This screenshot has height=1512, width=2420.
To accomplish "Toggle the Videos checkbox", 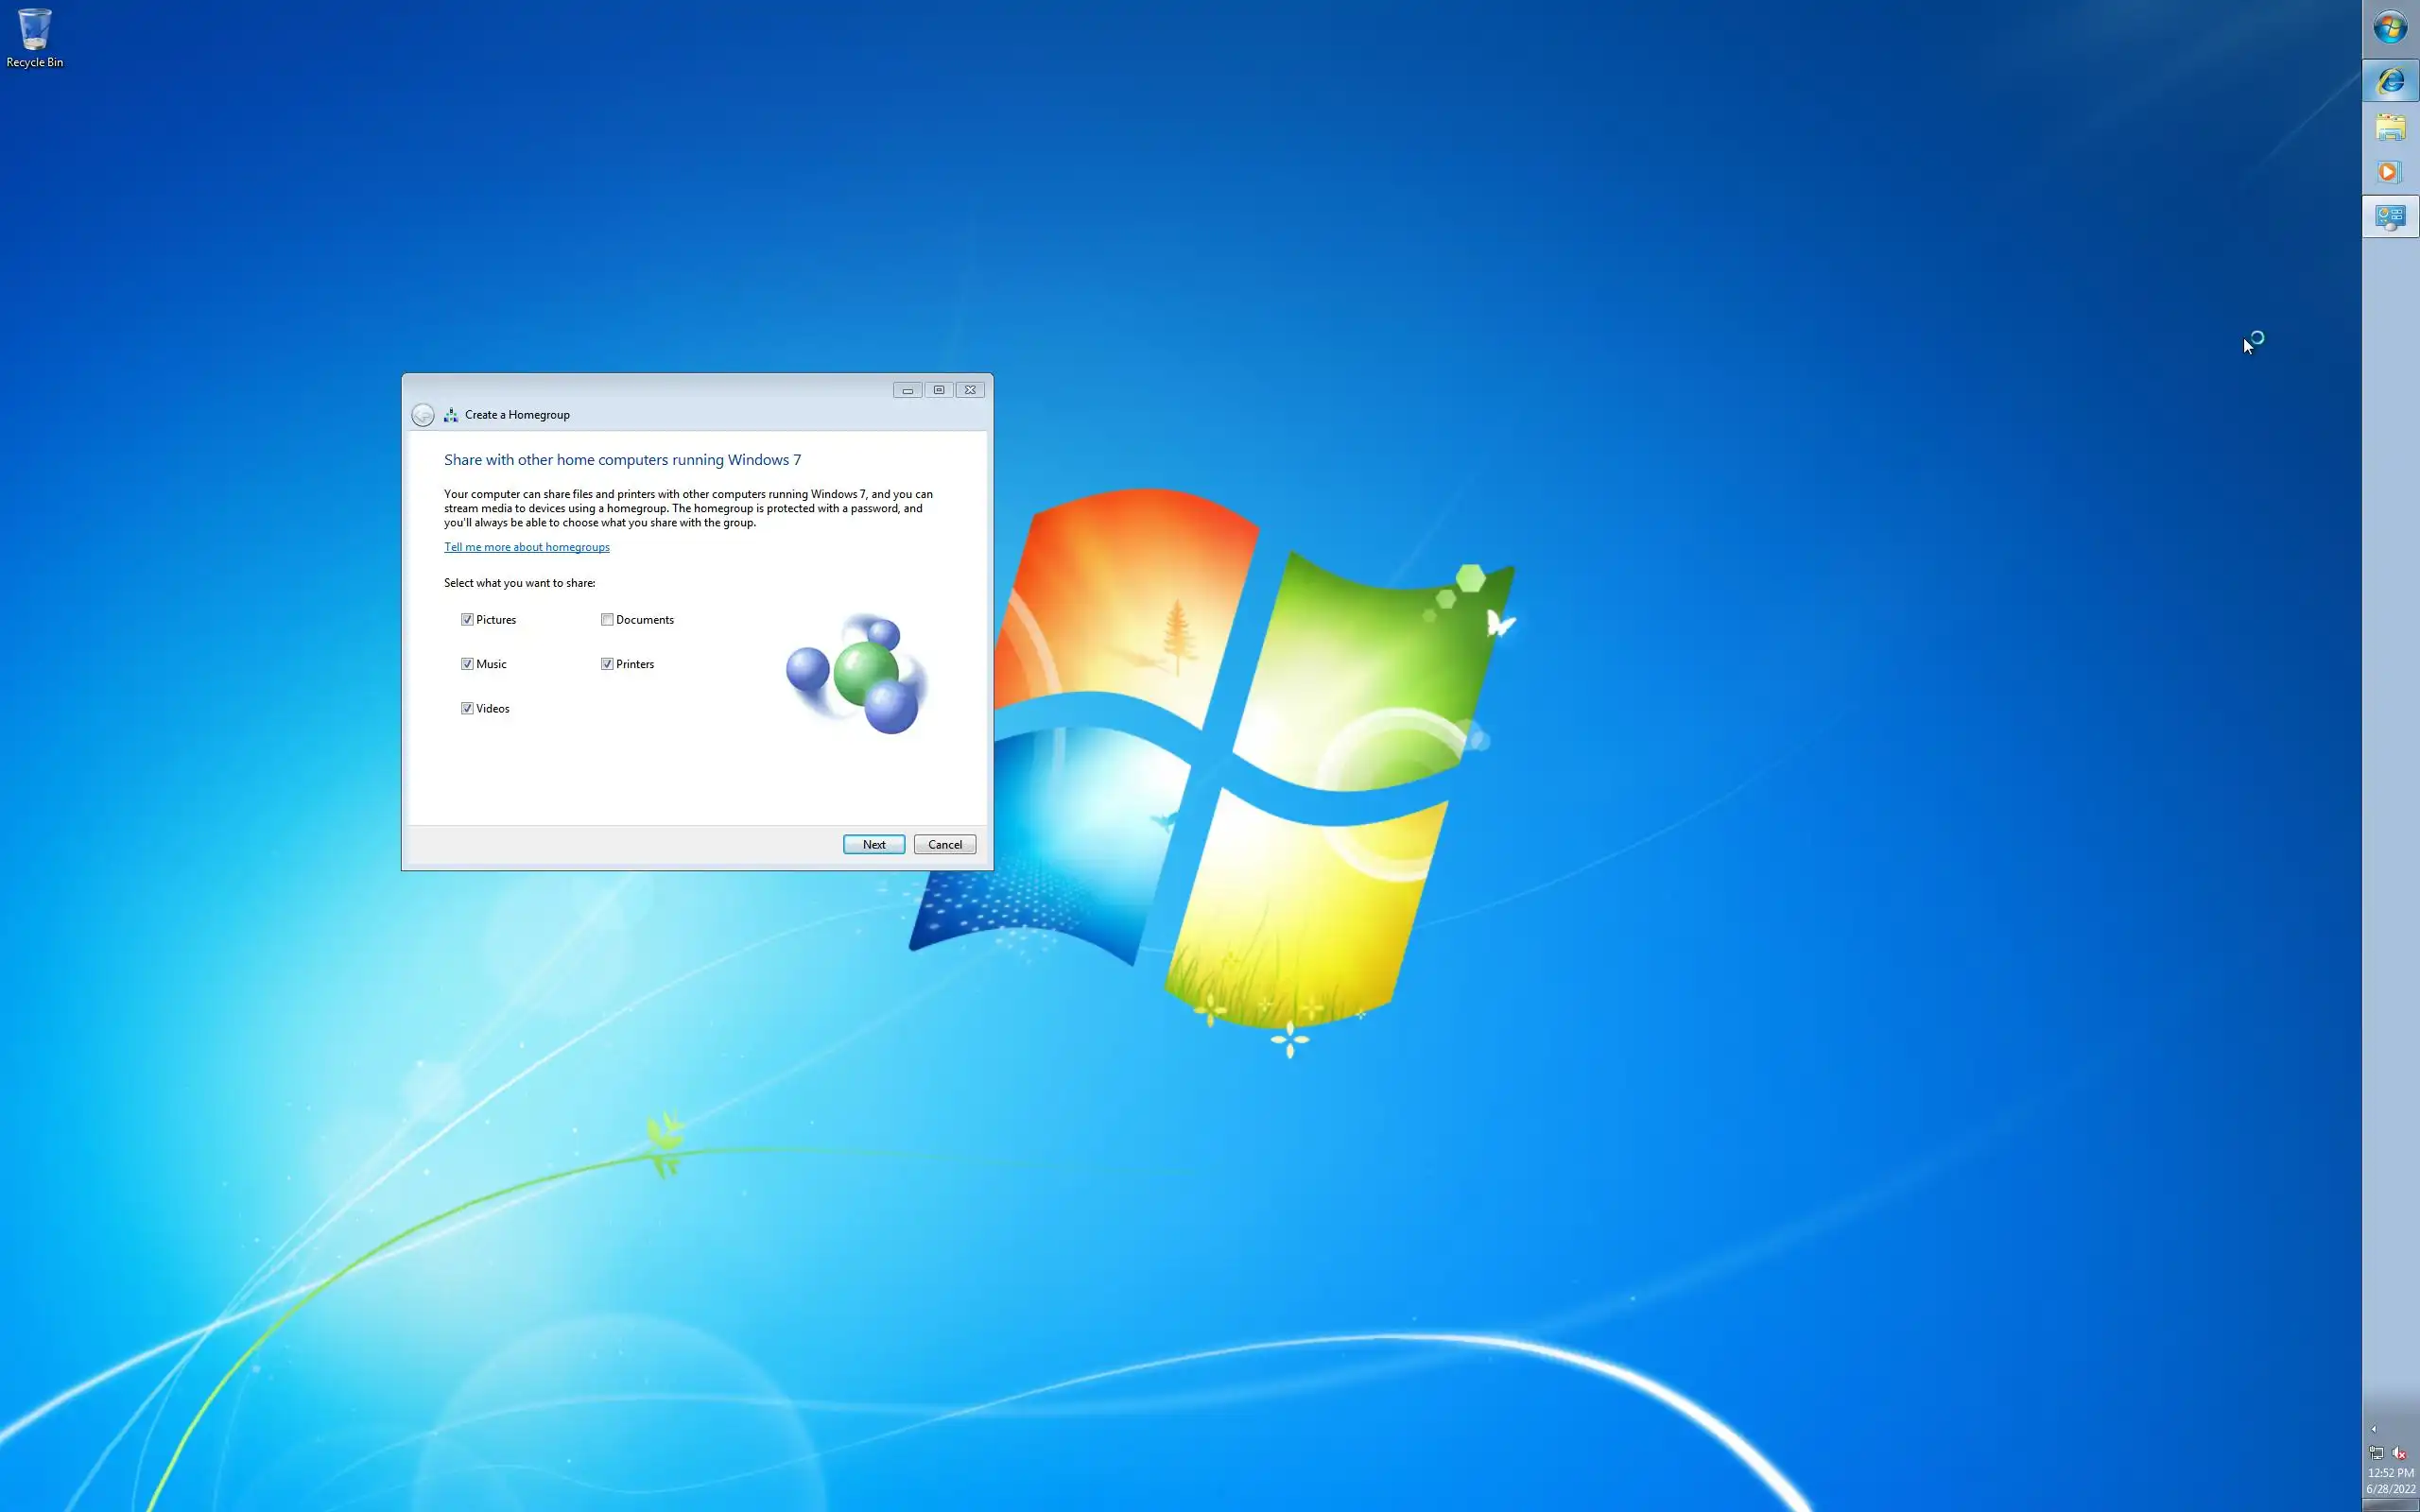I will (467, 708).
